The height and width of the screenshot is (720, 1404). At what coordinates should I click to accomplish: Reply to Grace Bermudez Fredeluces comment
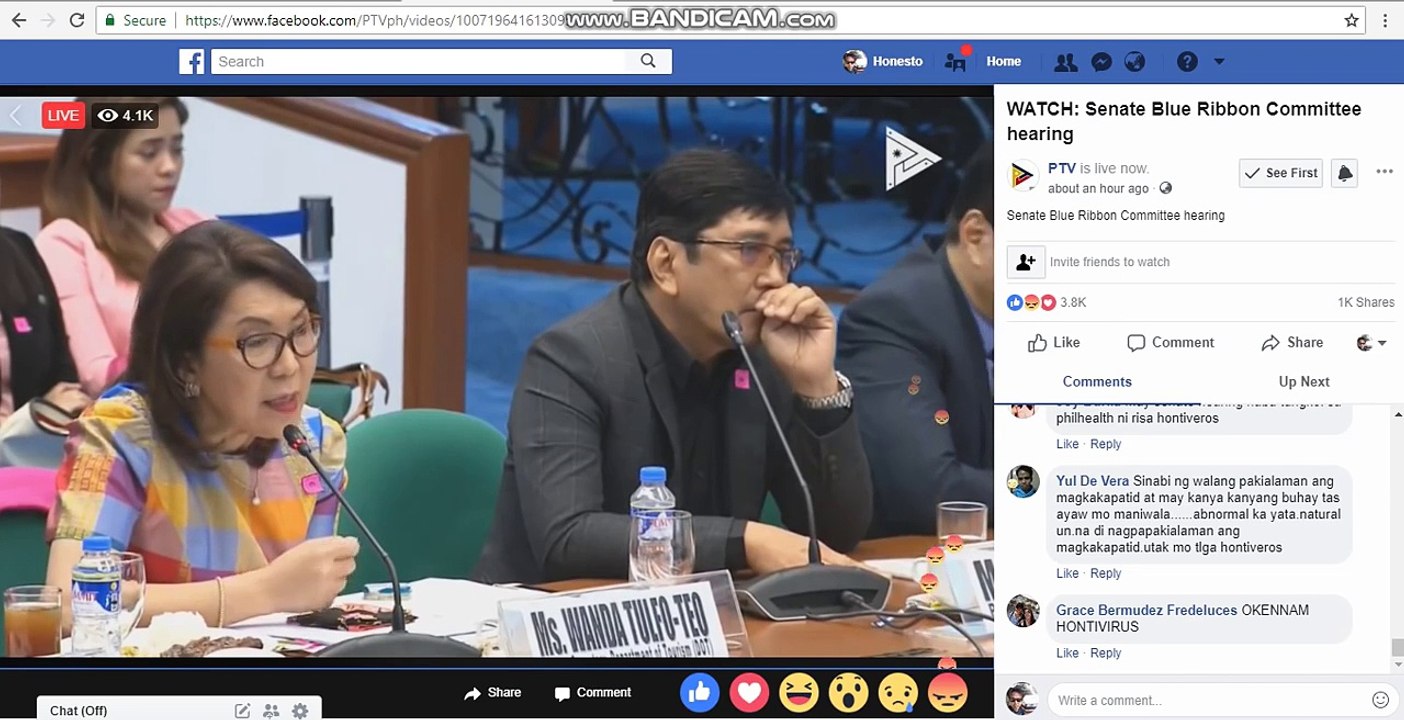(1105, 653)
